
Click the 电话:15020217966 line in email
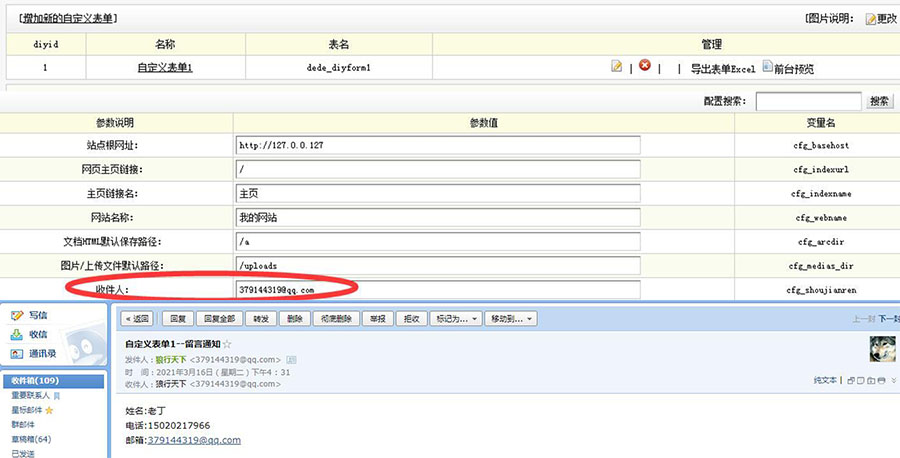[168, 426]
